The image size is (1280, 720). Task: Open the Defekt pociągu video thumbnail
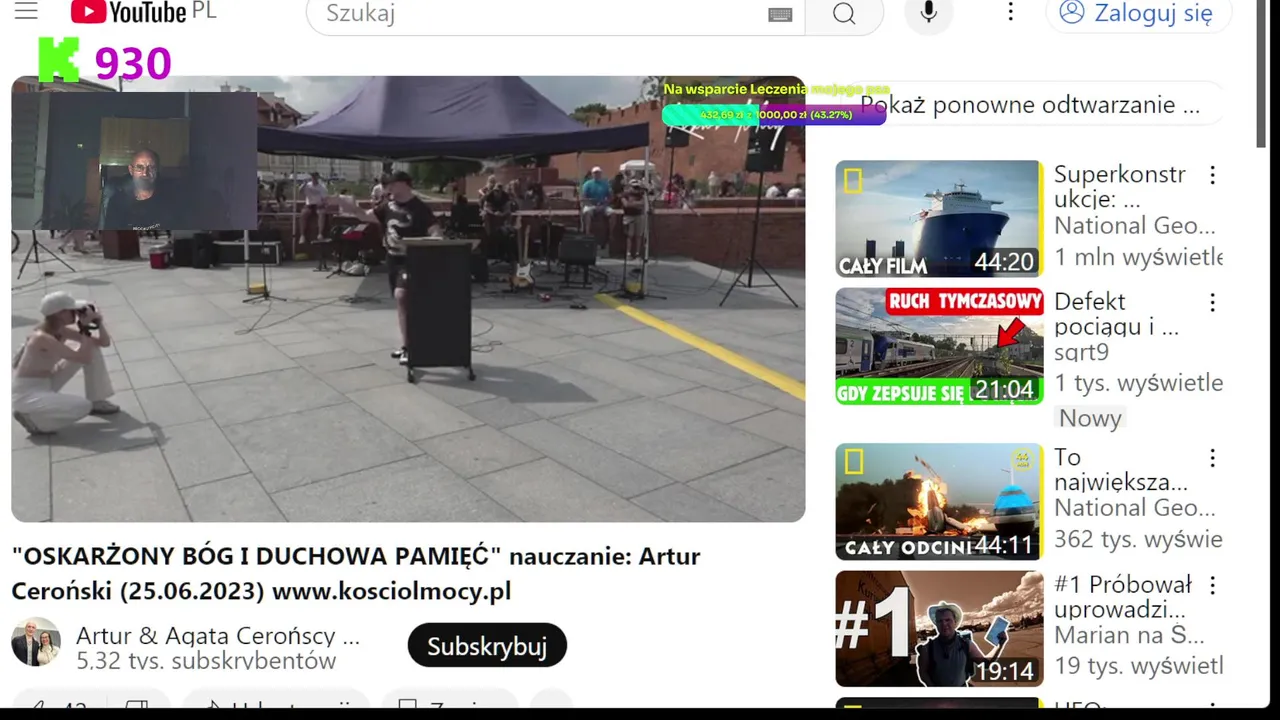click(939, 346)
